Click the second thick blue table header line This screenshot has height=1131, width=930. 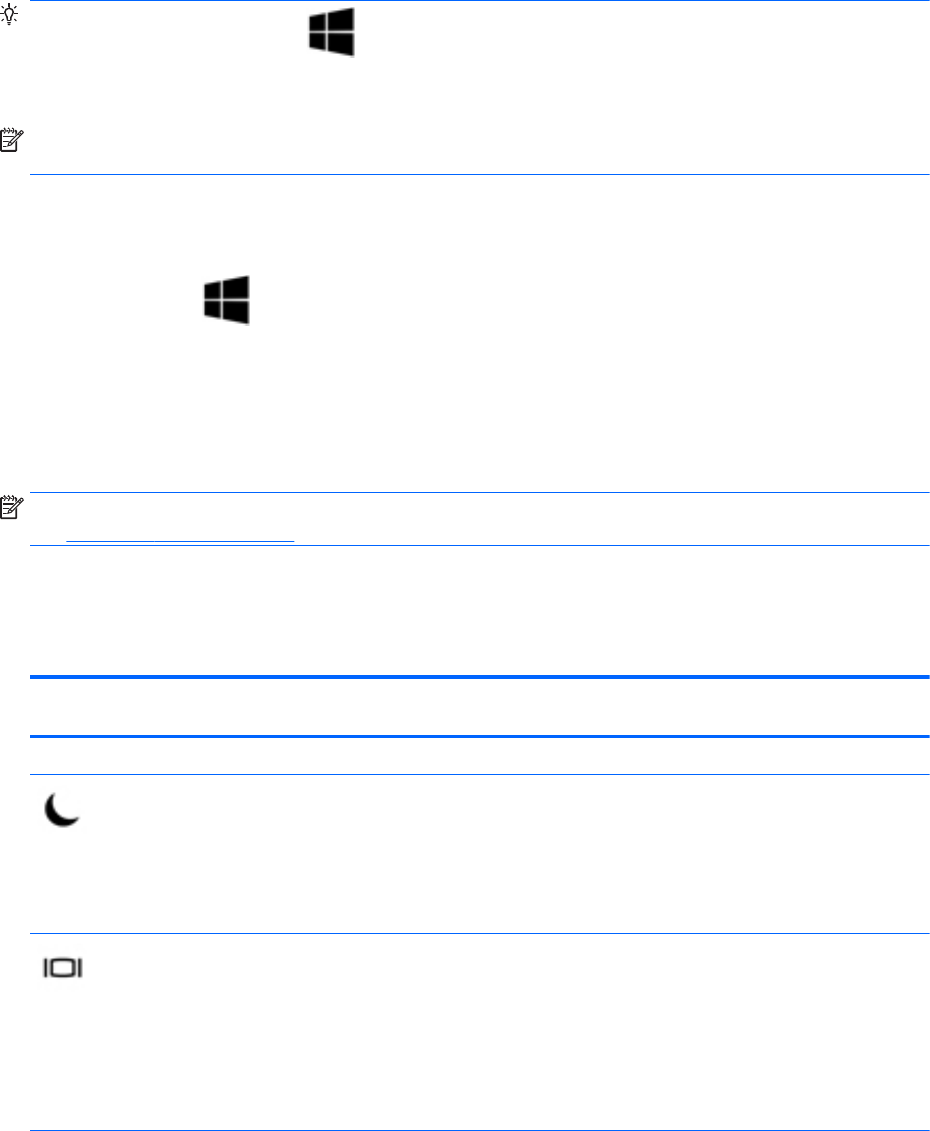[479, 736]
